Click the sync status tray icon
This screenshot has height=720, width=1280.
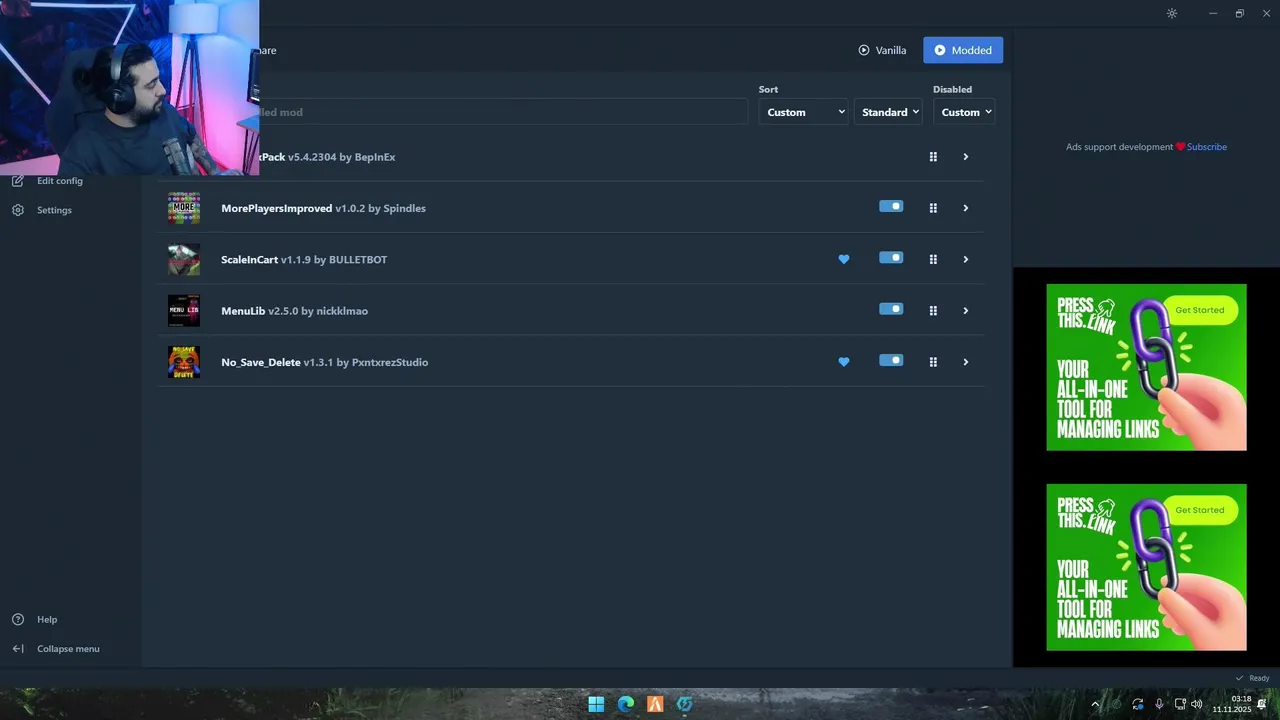[1138, 704]
